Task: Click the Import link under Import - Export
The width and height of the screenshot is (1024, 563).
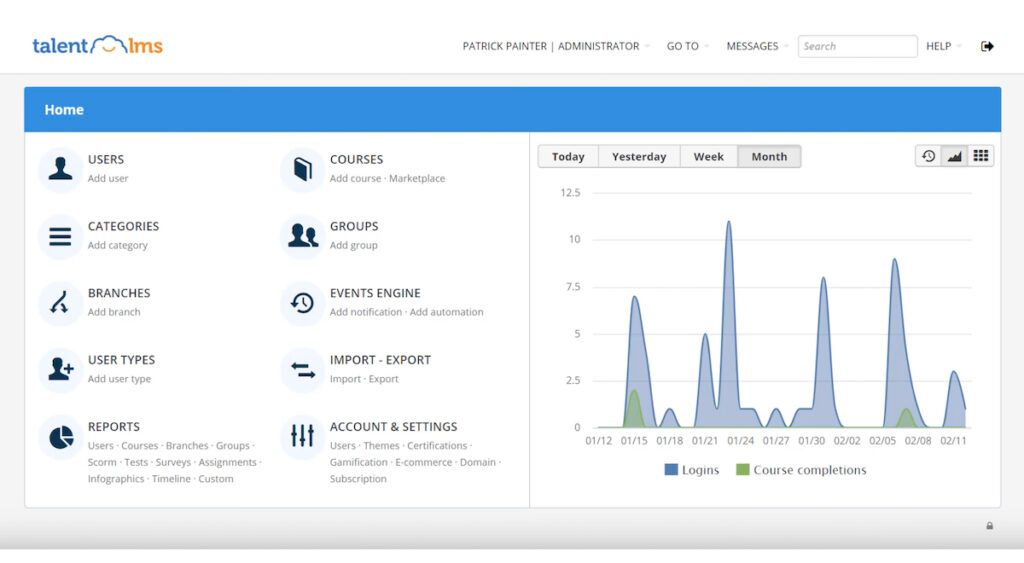Action: tap(345, 379)
